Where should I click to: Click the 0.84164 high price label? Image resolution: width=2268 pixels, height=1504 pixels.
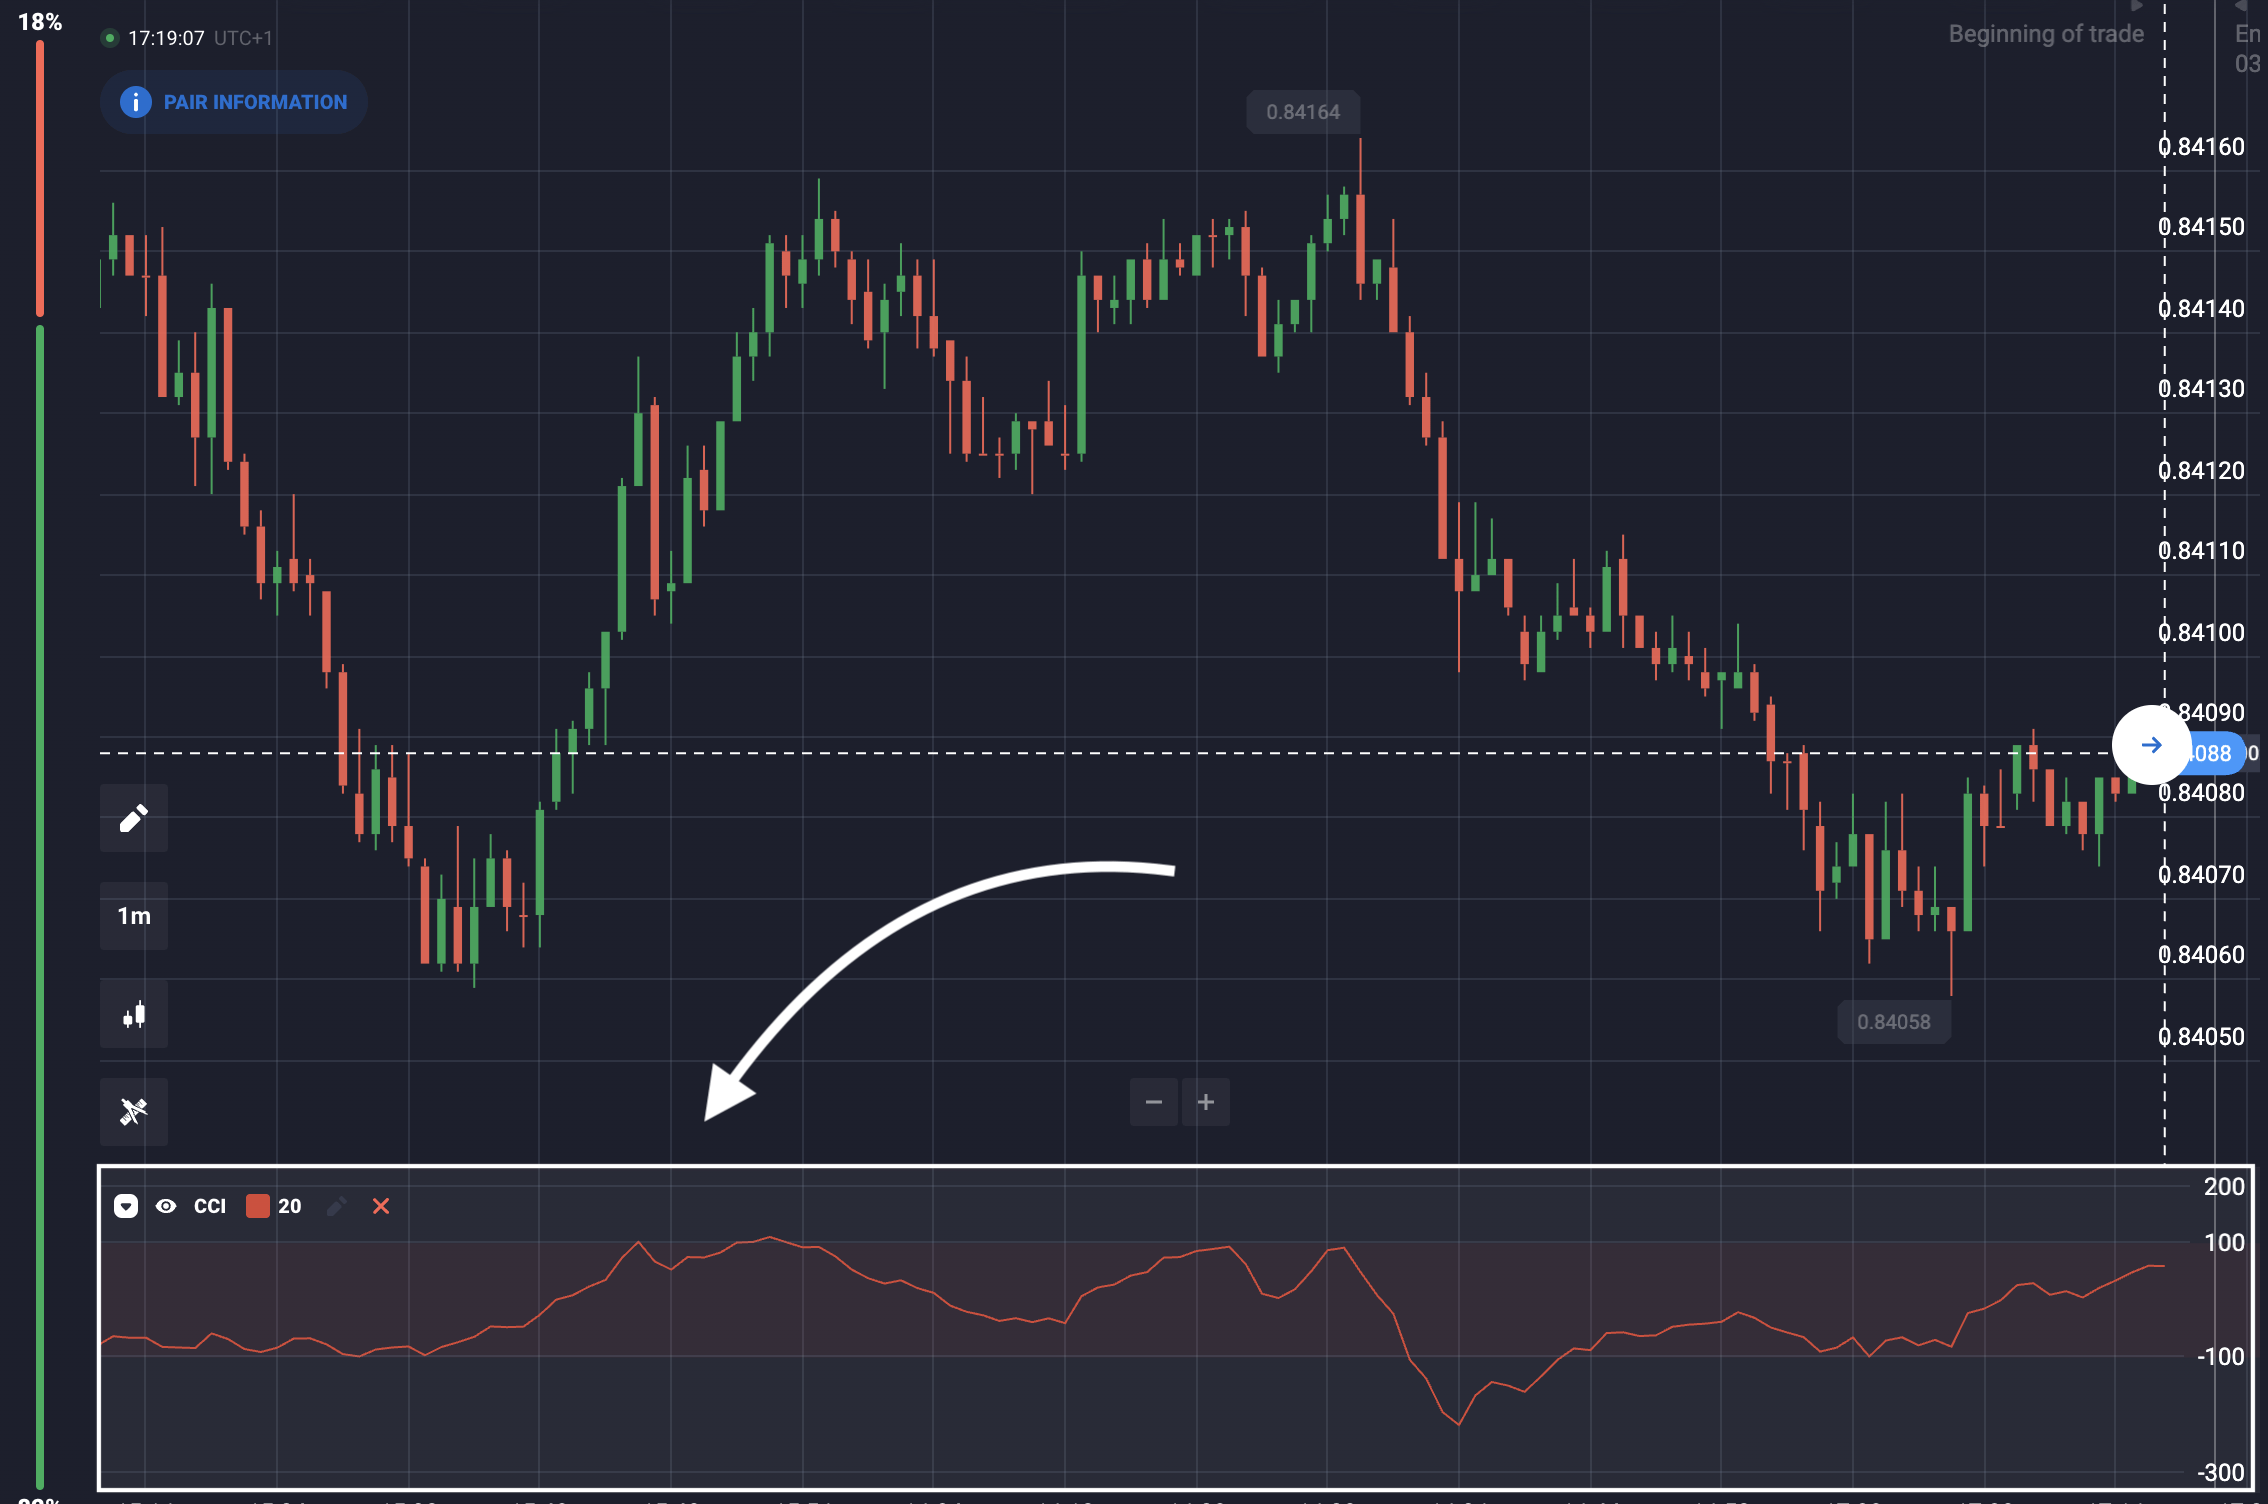[x=1303, y=112]
